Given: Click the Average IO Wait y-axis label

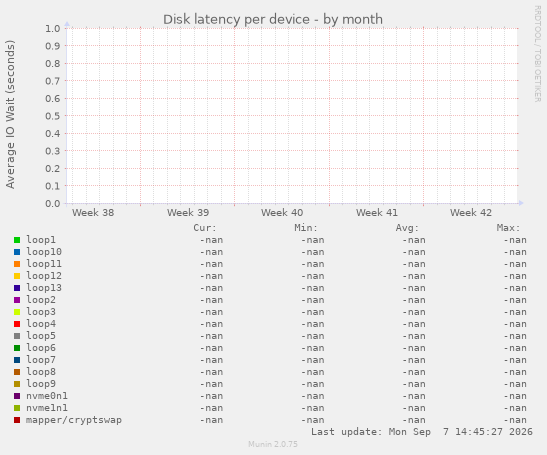Looking at the screenshot, I should [x=10, y=114].
